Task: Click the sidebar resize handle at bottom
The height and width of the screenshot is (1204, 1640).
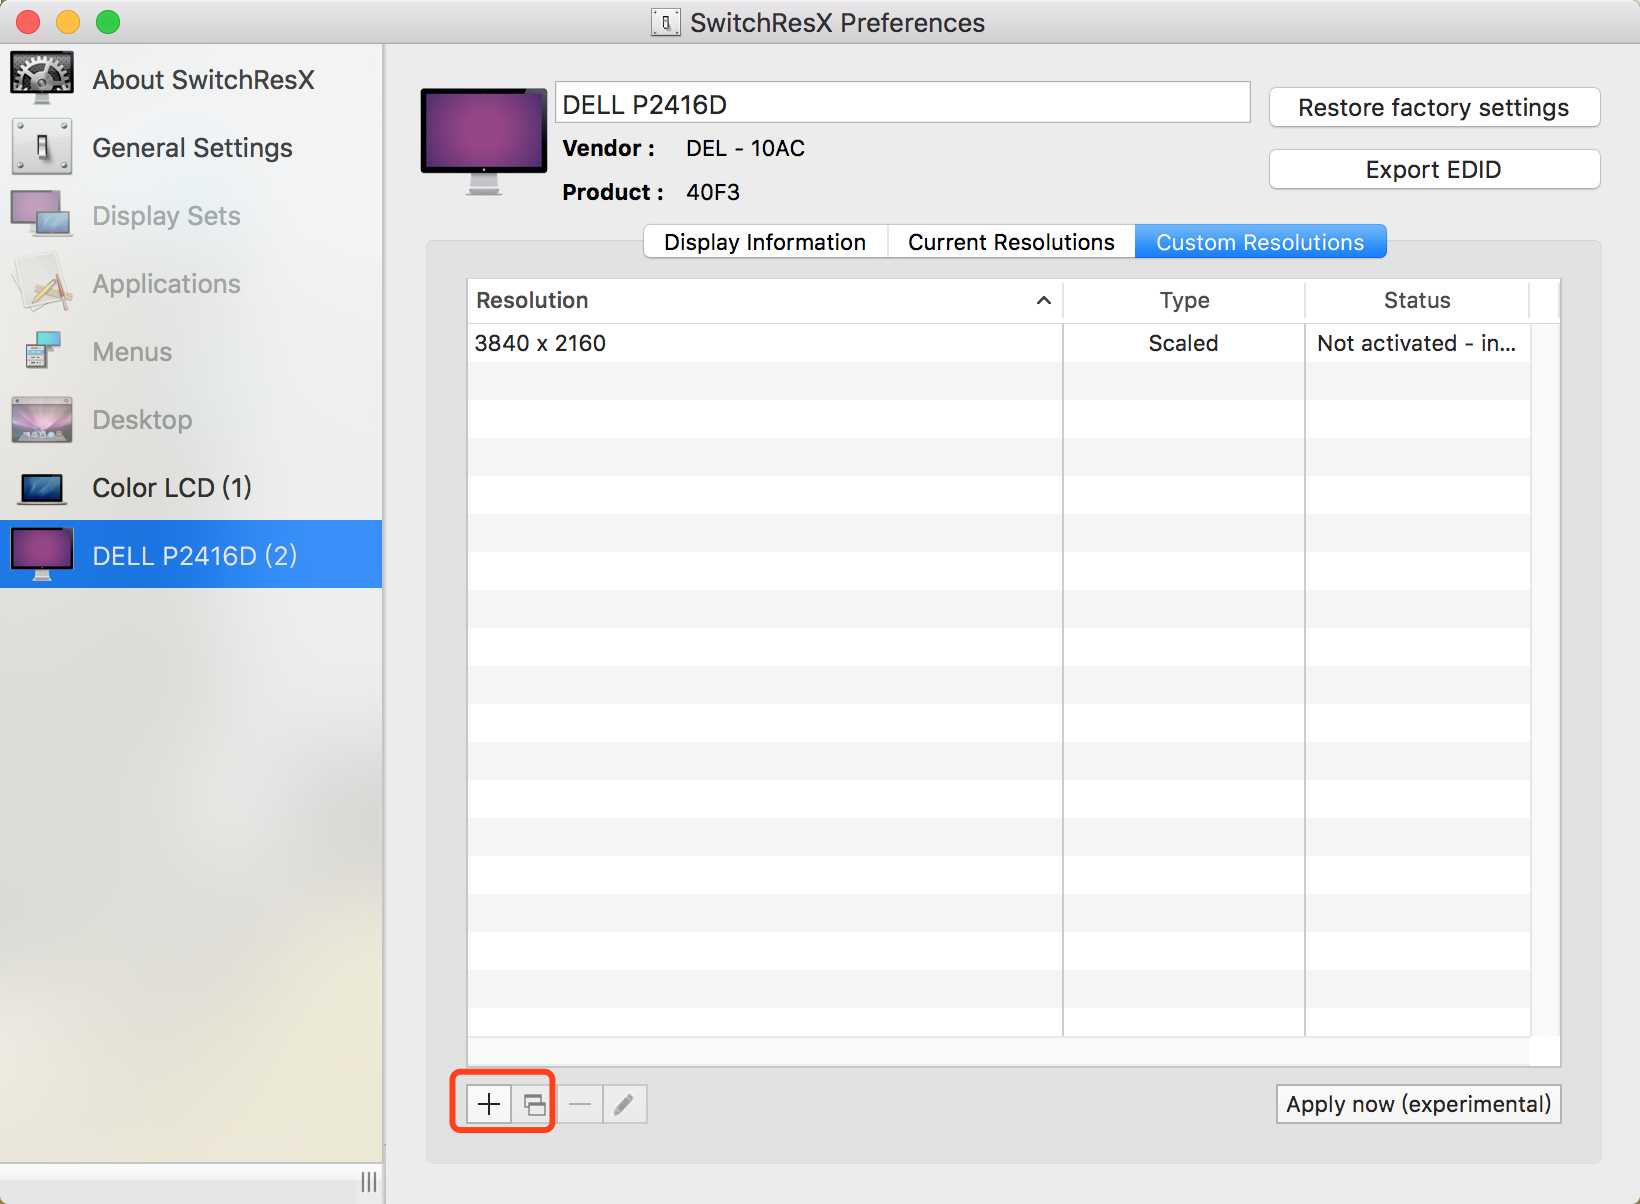Action: tap(369, 1182)
